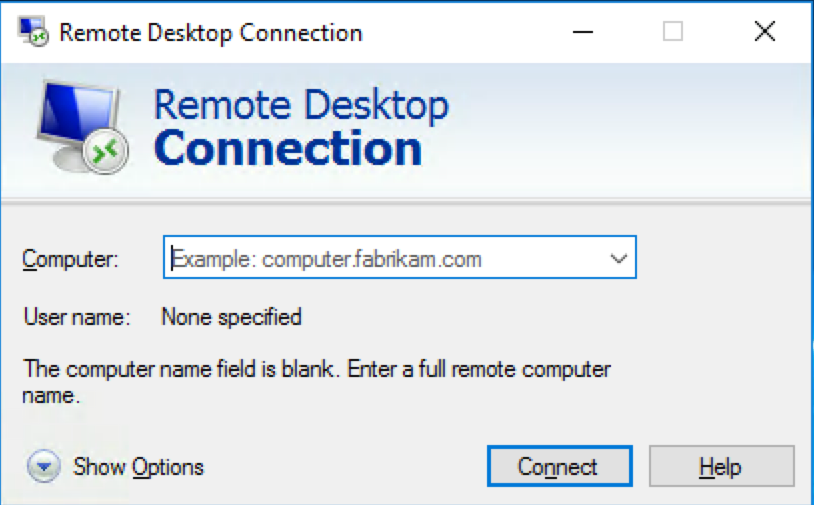Image resolution: width=814 pixels, height=505 pixels.
Task: Click the "Computer:" field label
Action: click(x=70, y=260)
